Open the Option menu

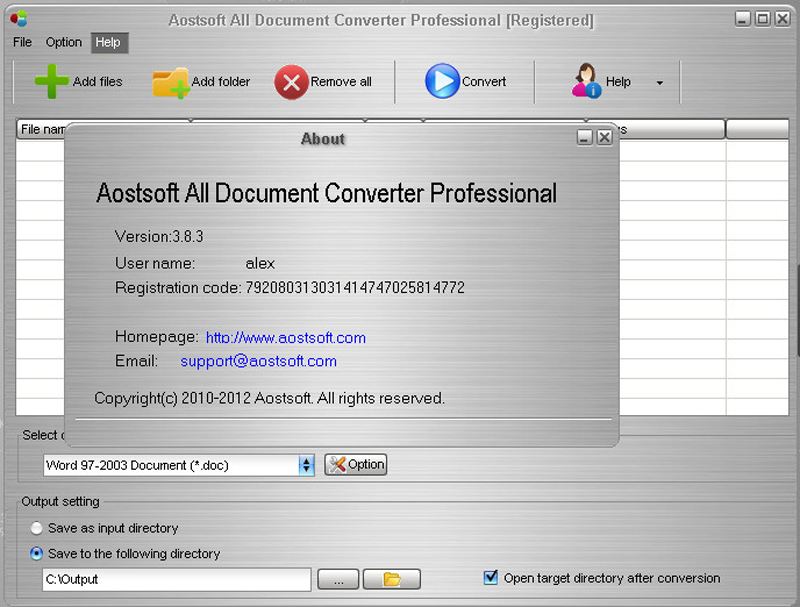[x=64, y=42]
